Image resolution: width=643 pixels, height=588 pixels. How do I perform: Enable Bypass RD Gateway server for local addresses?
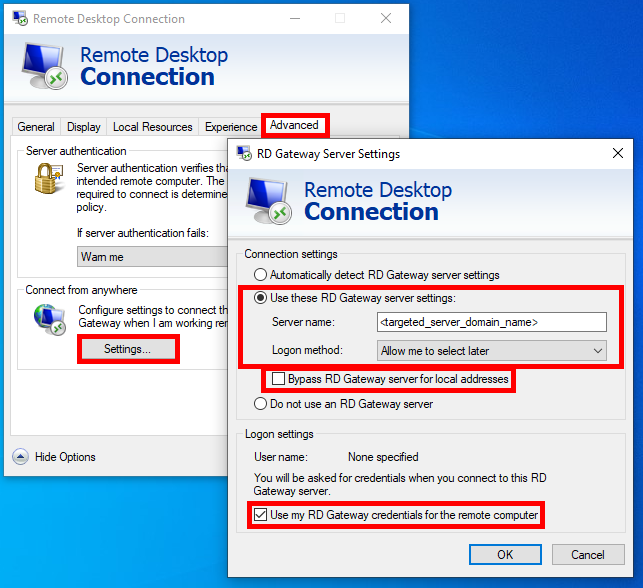click(279, 380)
